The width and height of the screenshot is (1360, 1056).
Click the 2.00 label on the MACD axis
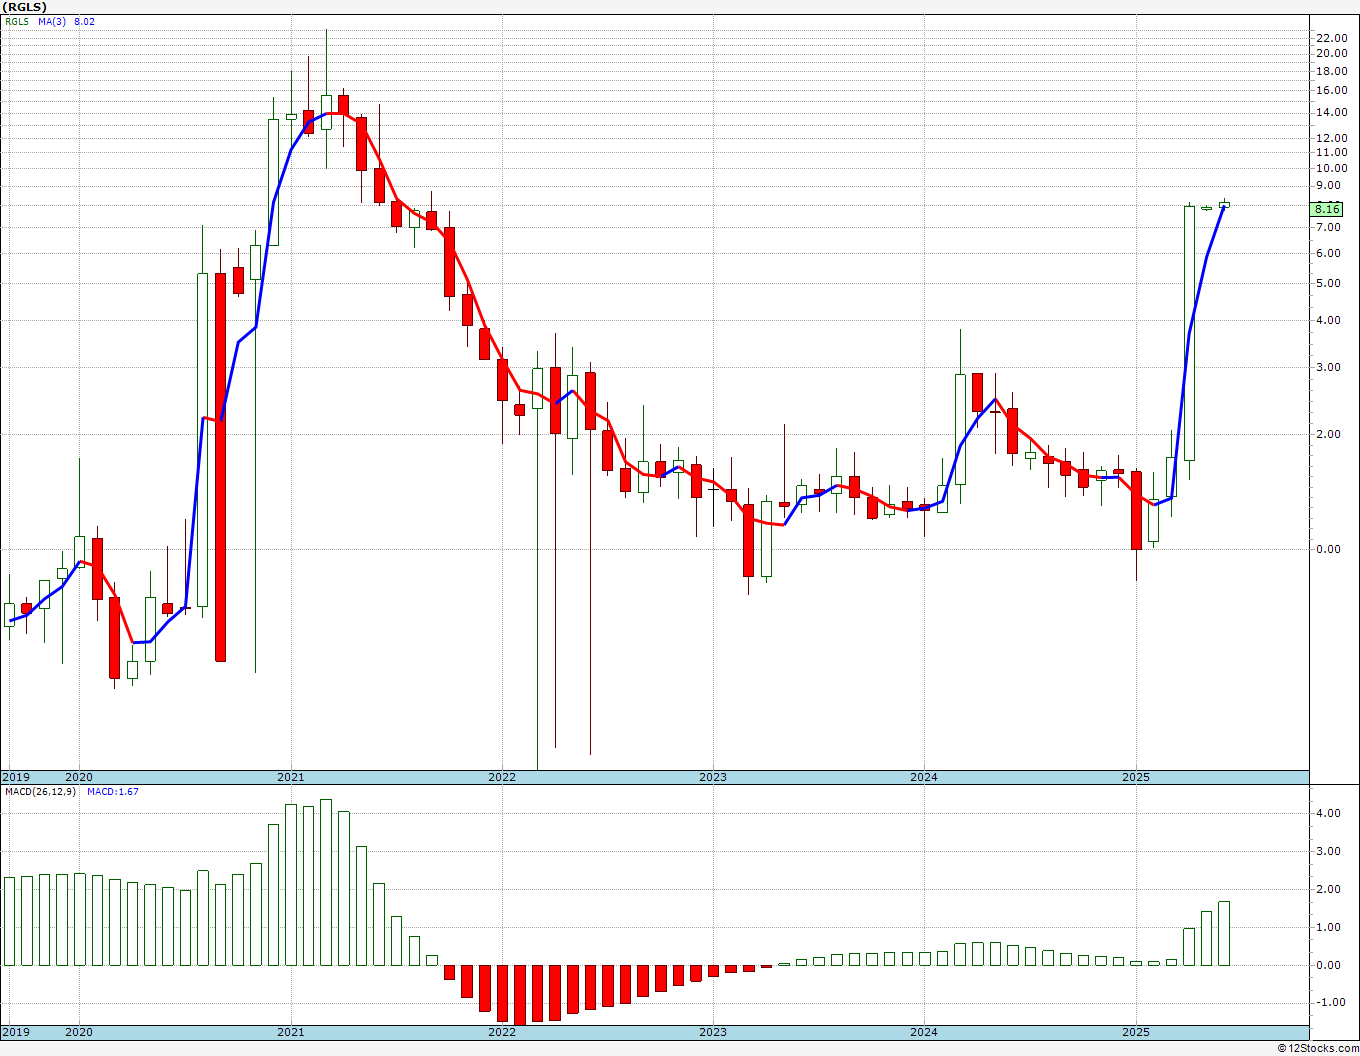click(1328, 889)
